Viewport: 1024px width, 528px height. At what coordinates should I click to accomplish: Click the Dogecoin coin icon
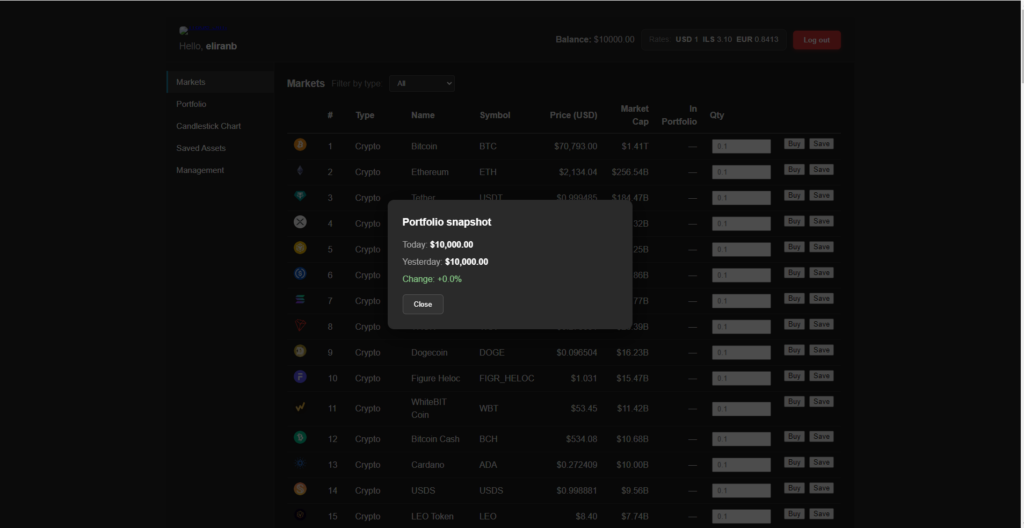pos(300,351)
